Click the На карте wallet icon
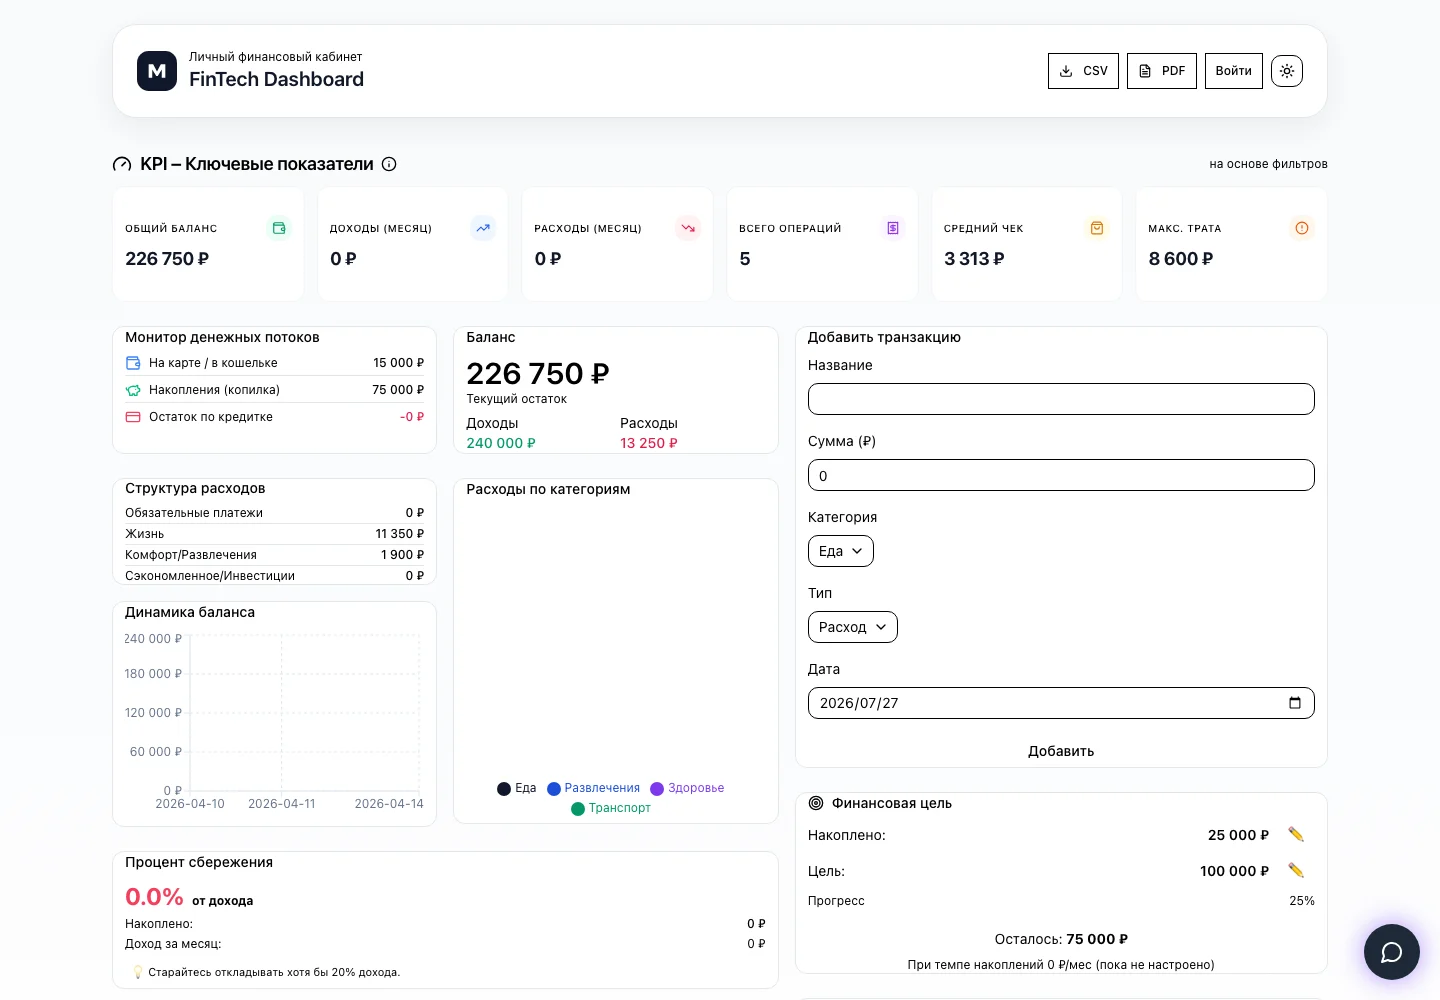The image size is (1440, 1000). coord(133,363)
